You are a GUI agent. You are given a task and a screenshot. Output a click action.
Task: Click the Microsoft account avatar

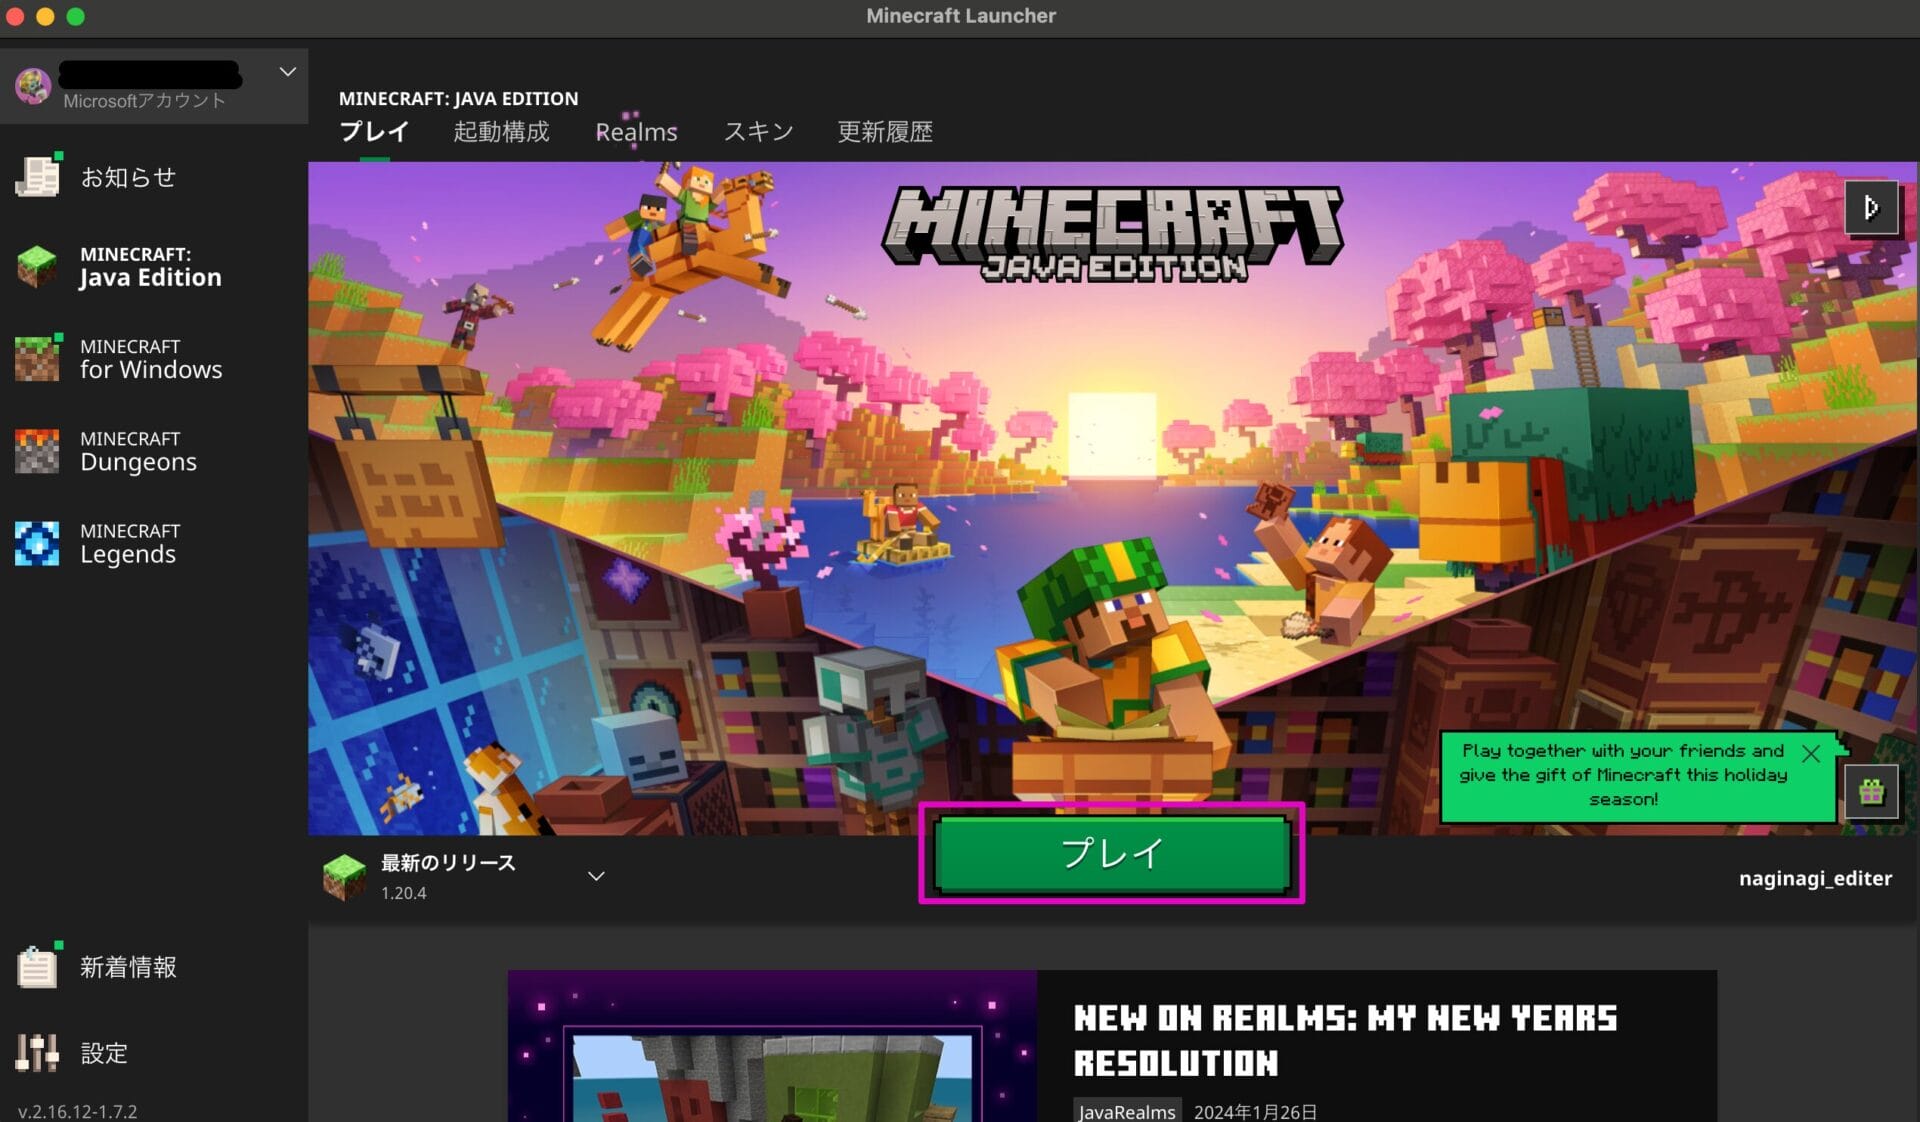33,86
